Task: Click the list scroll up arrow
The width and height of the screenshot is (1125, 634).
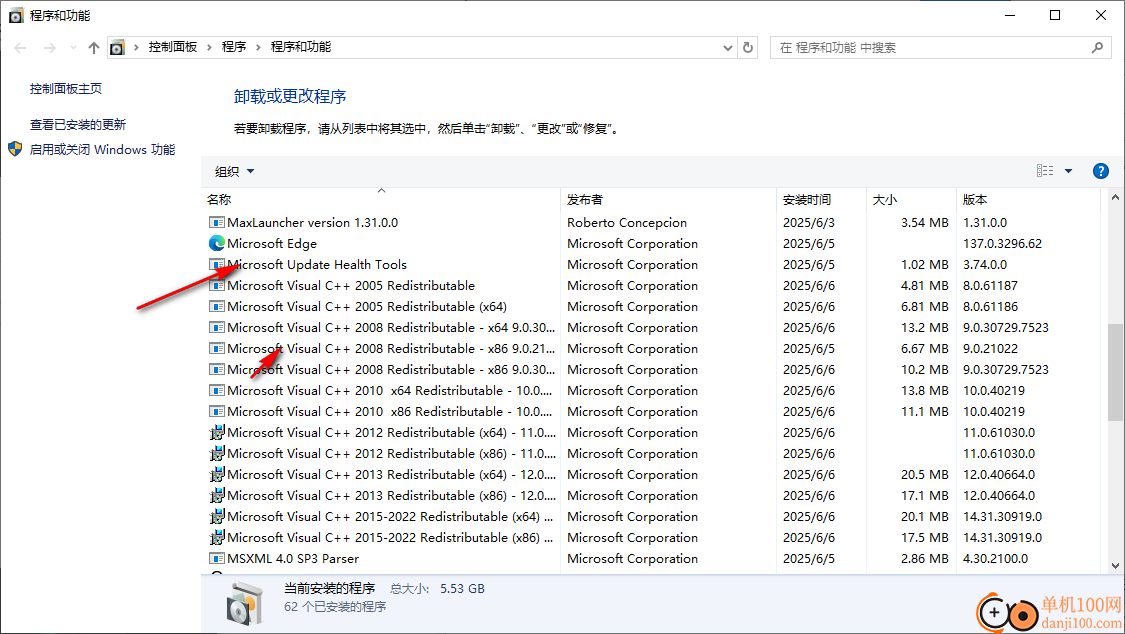Action: 1115,197
